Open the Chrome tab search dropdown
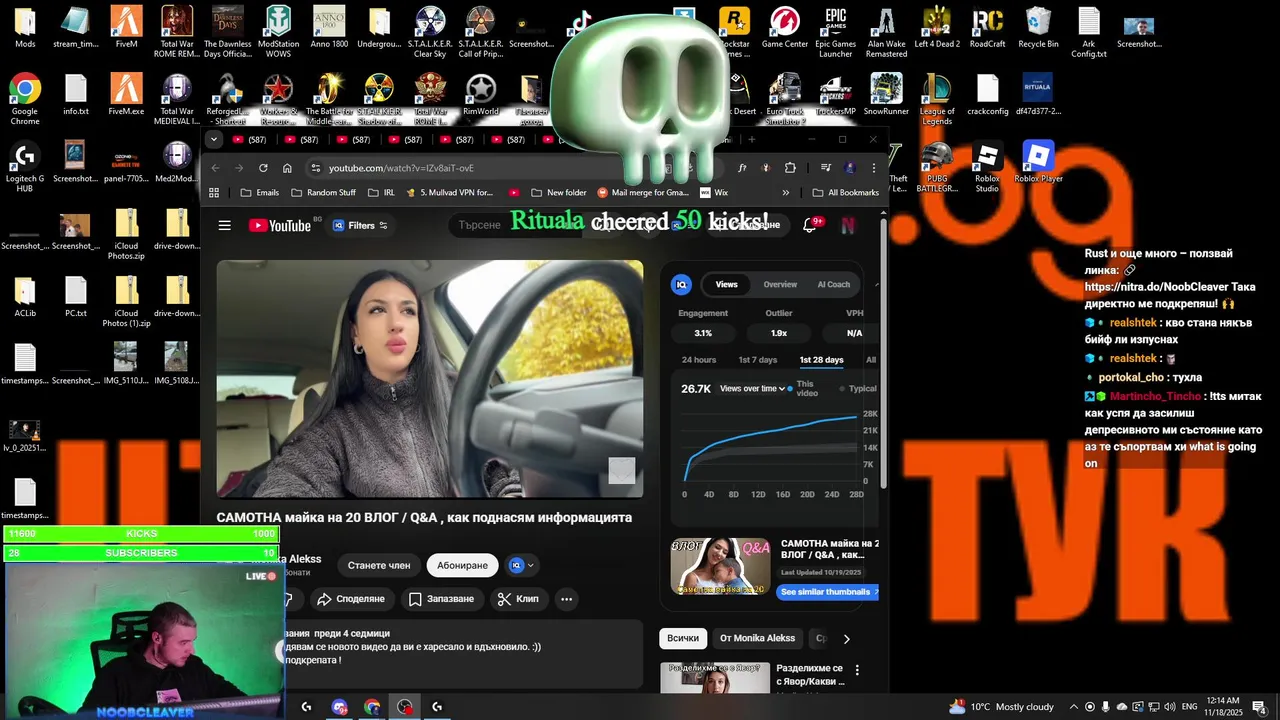Screen dimensions: 1280x720 [x=215, y=140]
